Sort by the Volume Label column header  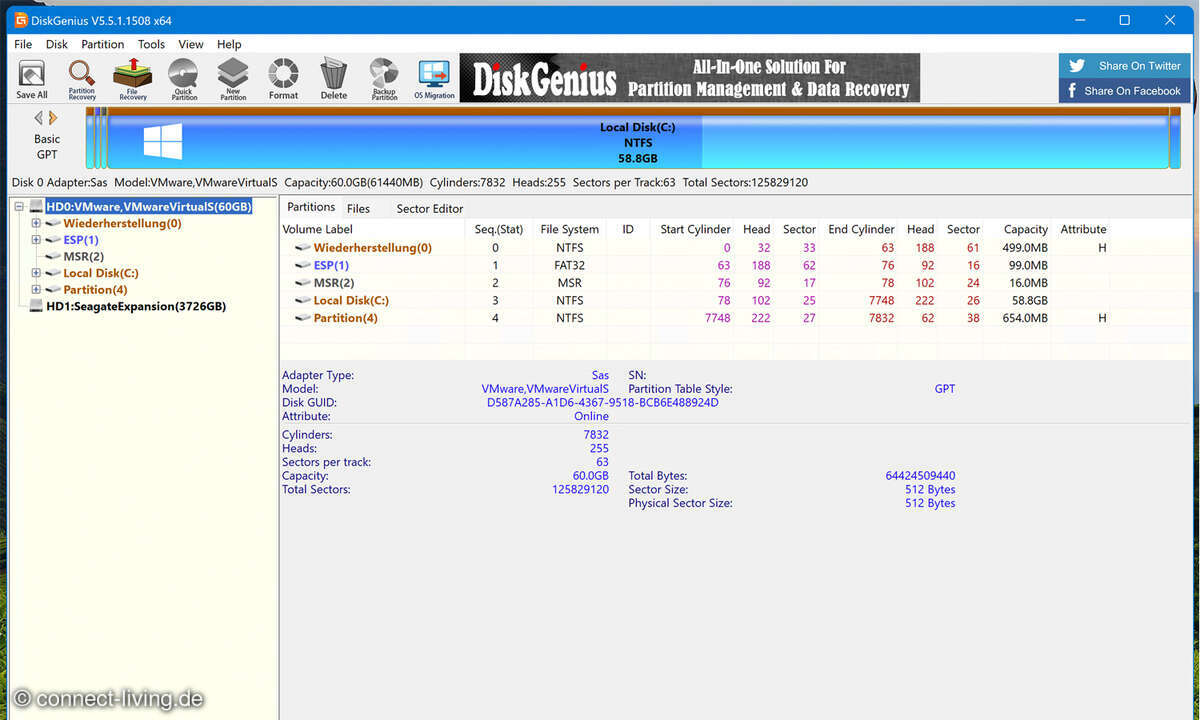317,229
